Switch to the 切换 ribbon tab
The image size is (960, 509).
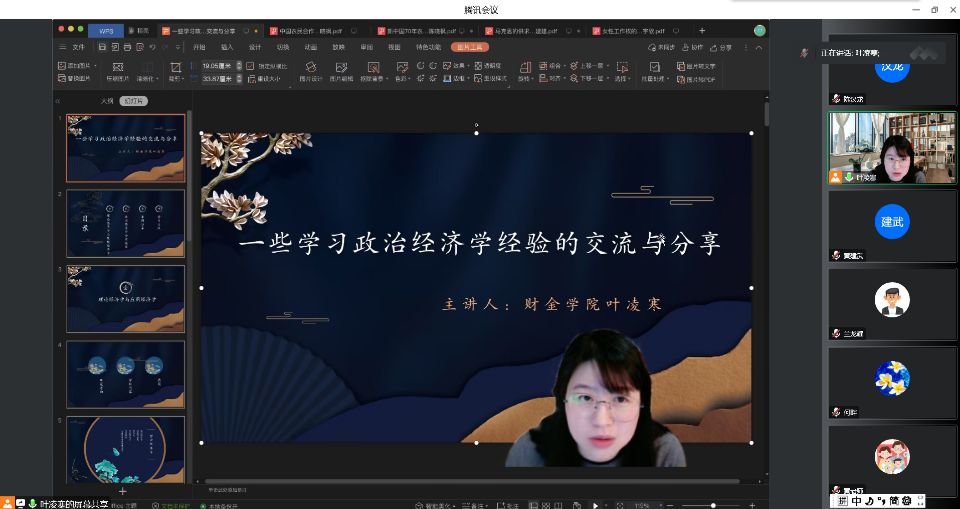283,47
